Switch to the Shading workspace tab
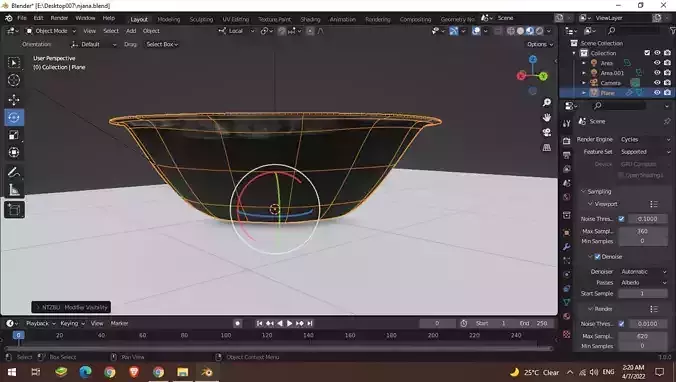The width and height of the screenshot is (676, 382). [x=310, y=19]
